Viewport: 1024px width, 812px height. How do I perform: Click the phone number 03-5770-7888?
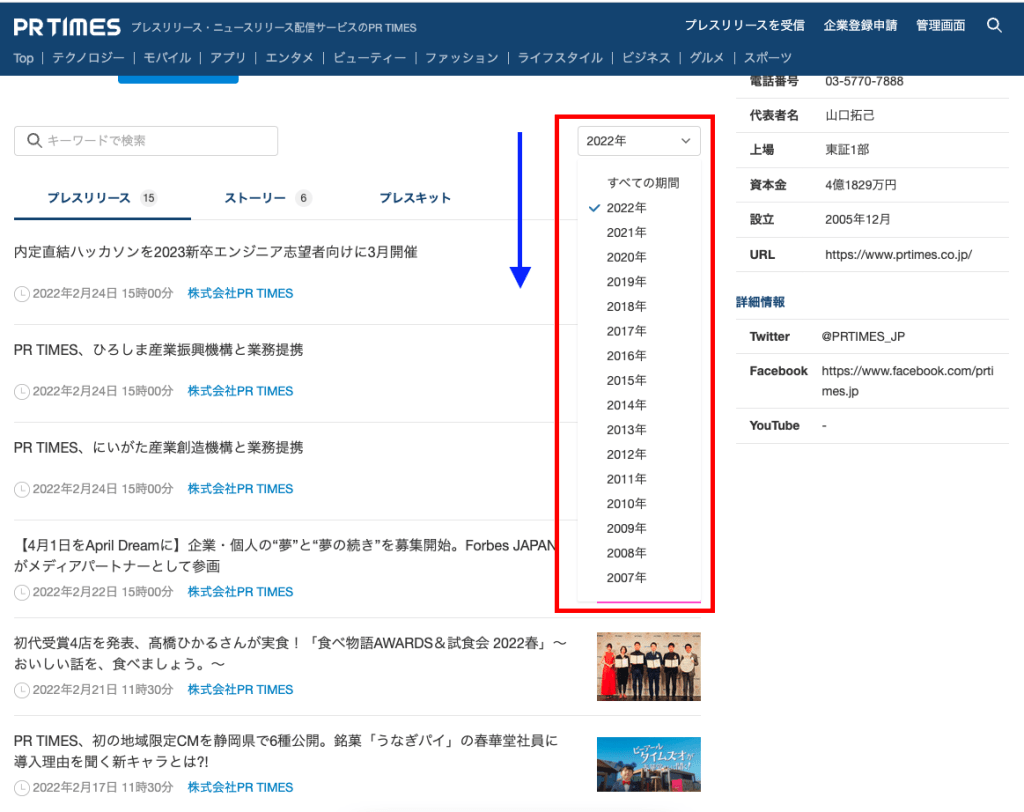[864, 82]
